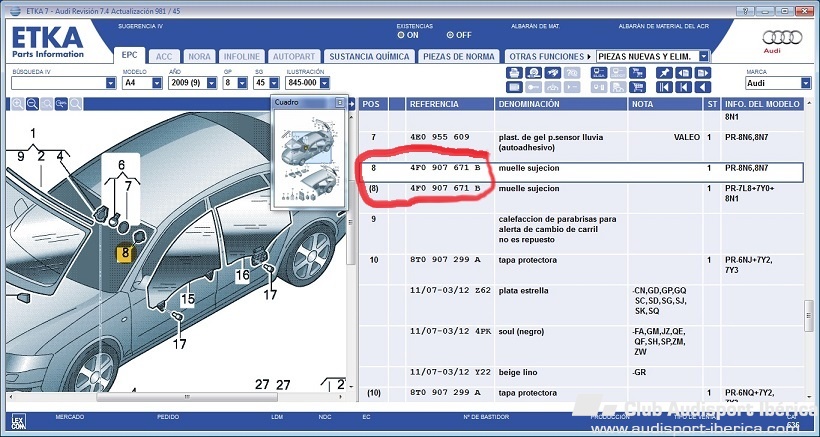Image resolution: width=820 pixels, height=437 pixels.
Task: Click the greyed zoom in magnifier icon
Action: point(17,104)
